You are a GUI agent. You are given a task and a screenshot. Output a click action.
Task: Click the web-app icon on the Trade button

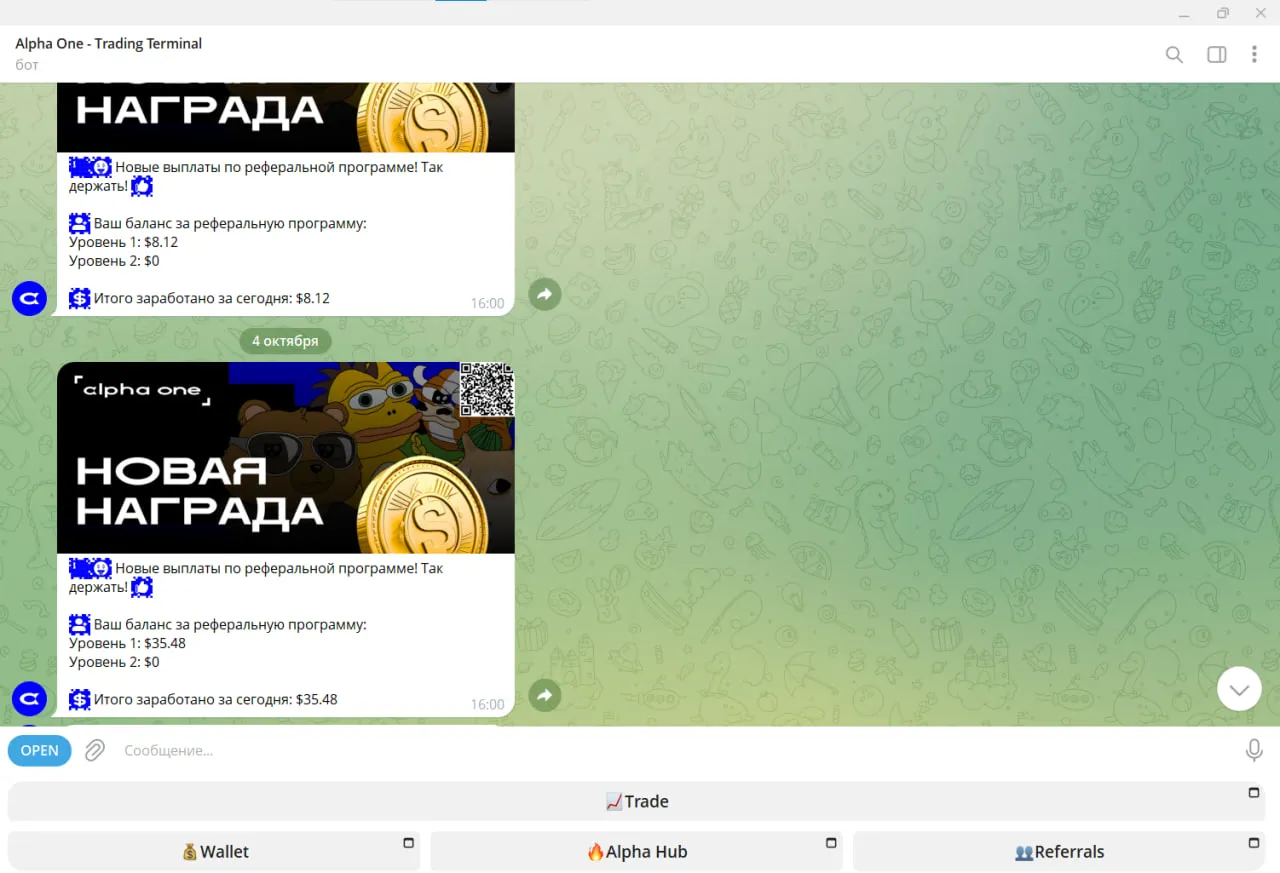1254,793
